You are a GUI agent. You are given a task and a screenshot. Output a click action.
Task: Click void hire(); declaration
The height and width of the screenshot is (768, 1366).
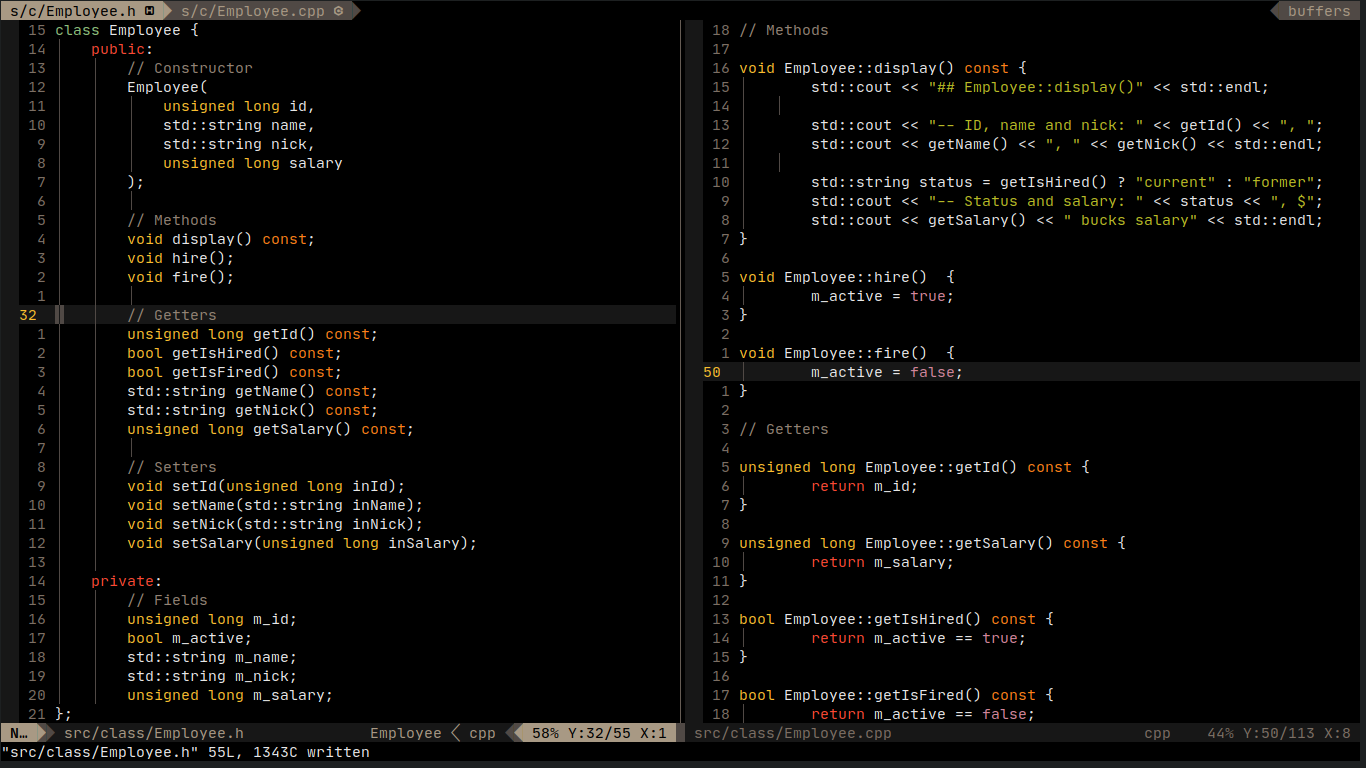click(181, 258)
